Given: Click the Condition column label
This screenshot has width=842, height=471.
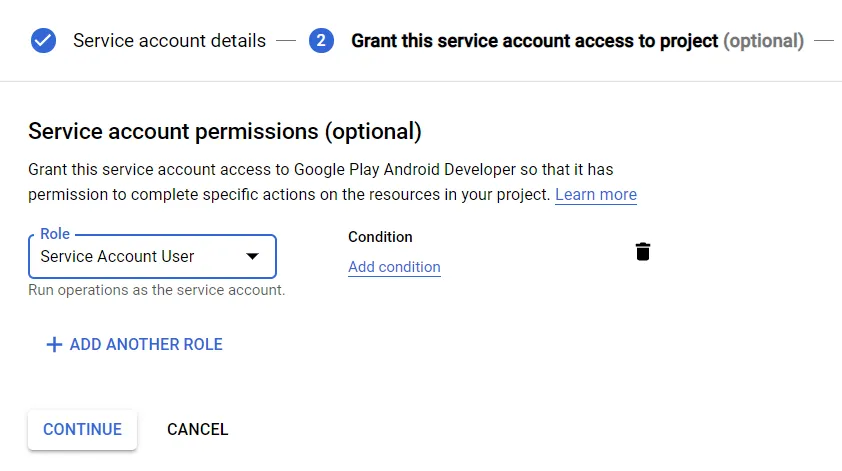Looking at the screenshot, I should point(380,237).
